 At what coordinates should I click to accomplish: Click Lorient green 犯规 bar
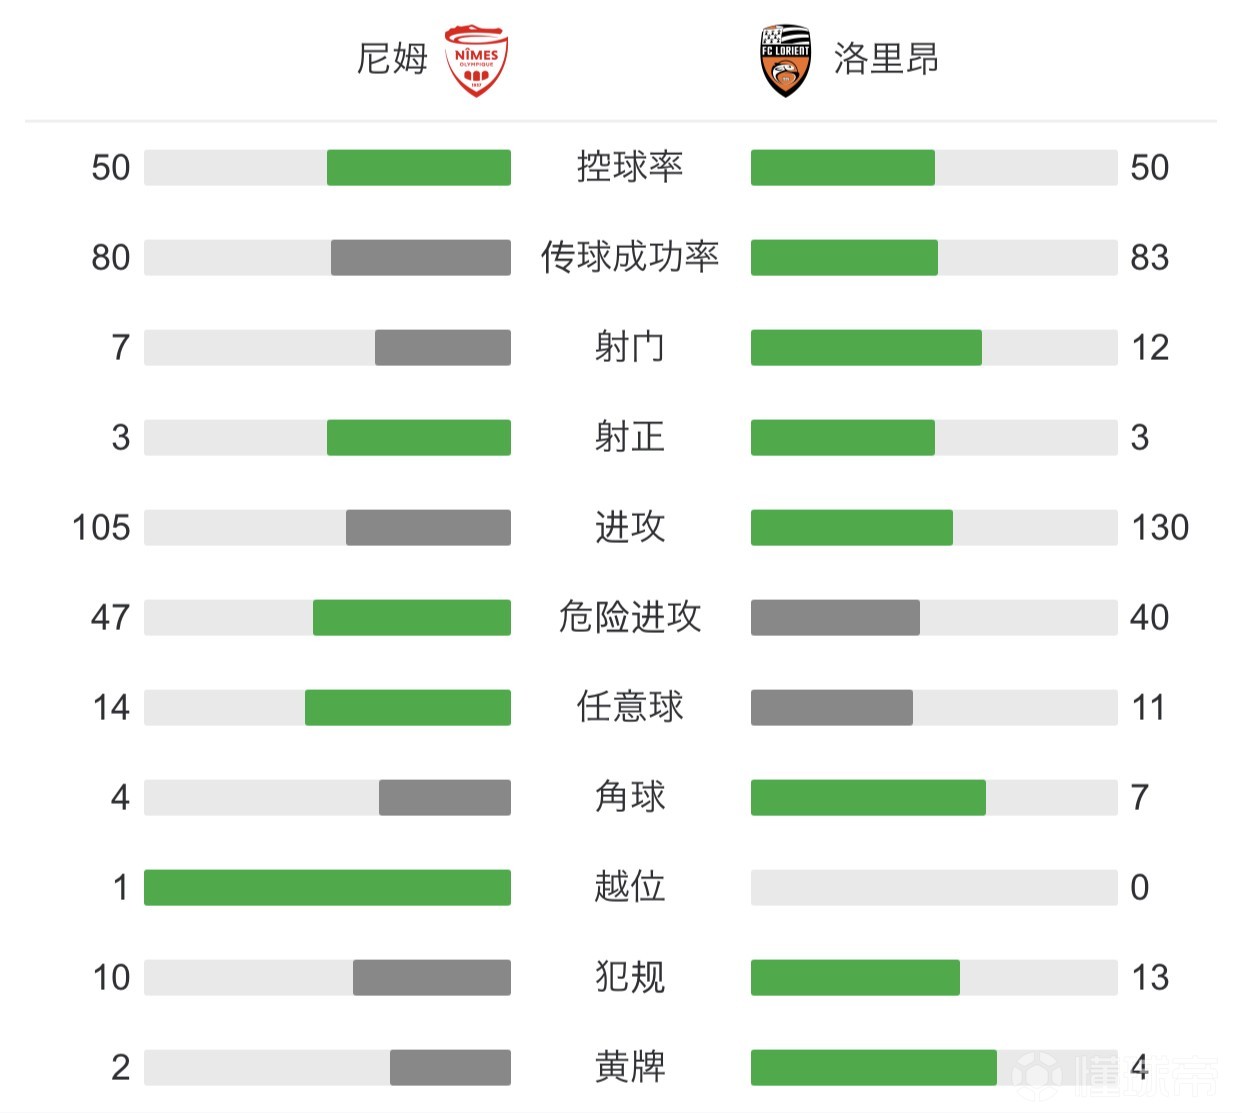855,977
